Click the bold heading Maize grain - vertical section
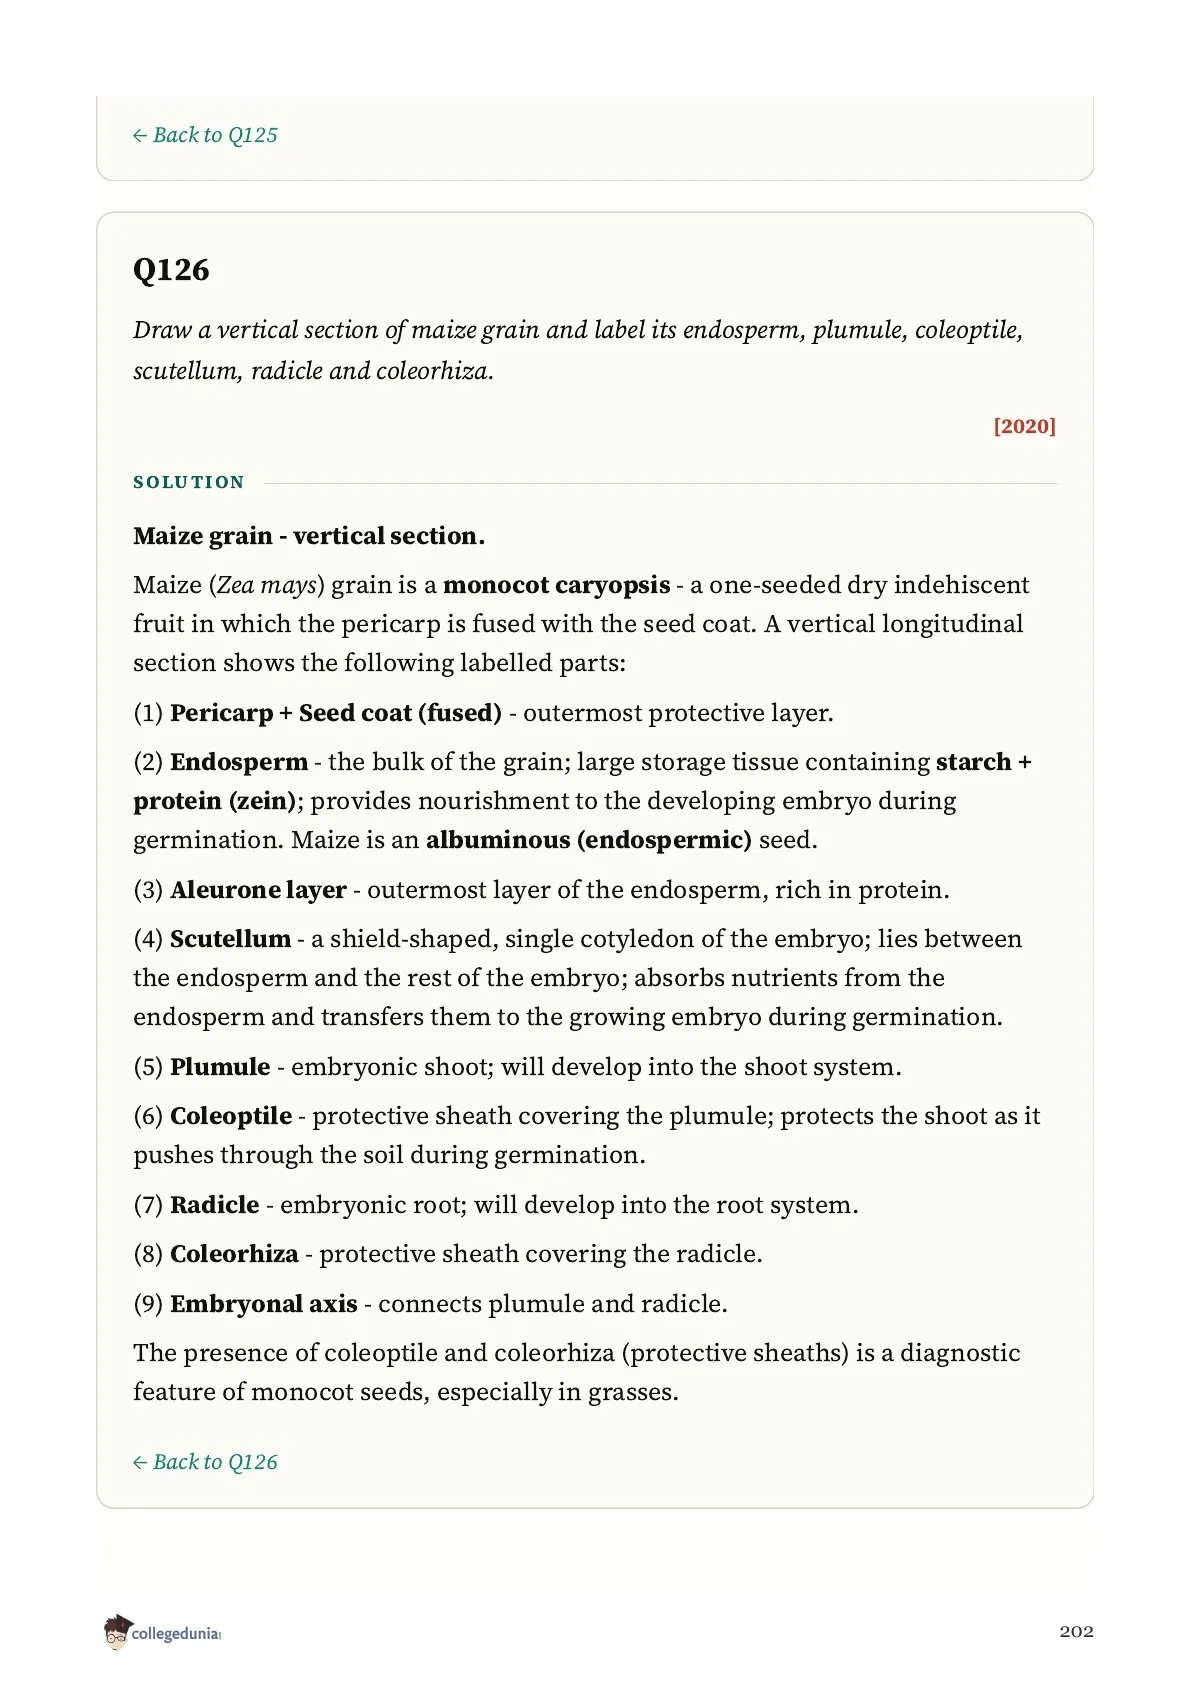This screenshot has width=1190, height=1684. coord(309,536)
